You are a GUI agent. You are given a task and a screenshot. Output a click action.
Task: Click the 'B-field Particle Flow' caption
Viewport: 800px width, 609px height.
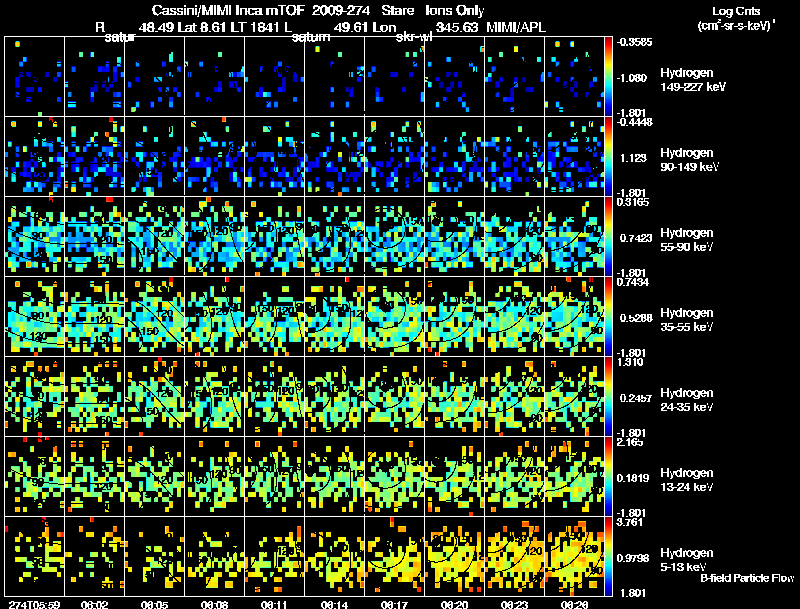[747, 578]
